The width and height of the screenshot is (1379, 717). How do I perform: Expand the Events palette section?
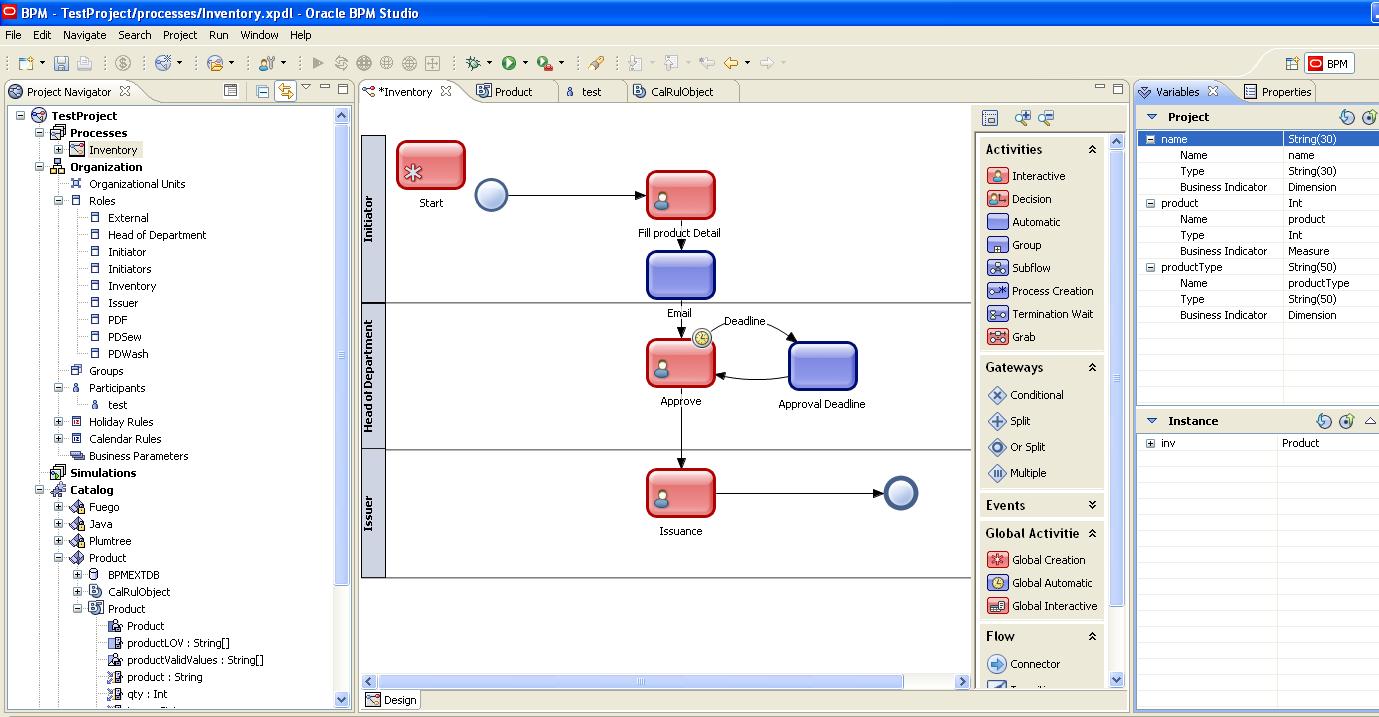[1093, 505]
